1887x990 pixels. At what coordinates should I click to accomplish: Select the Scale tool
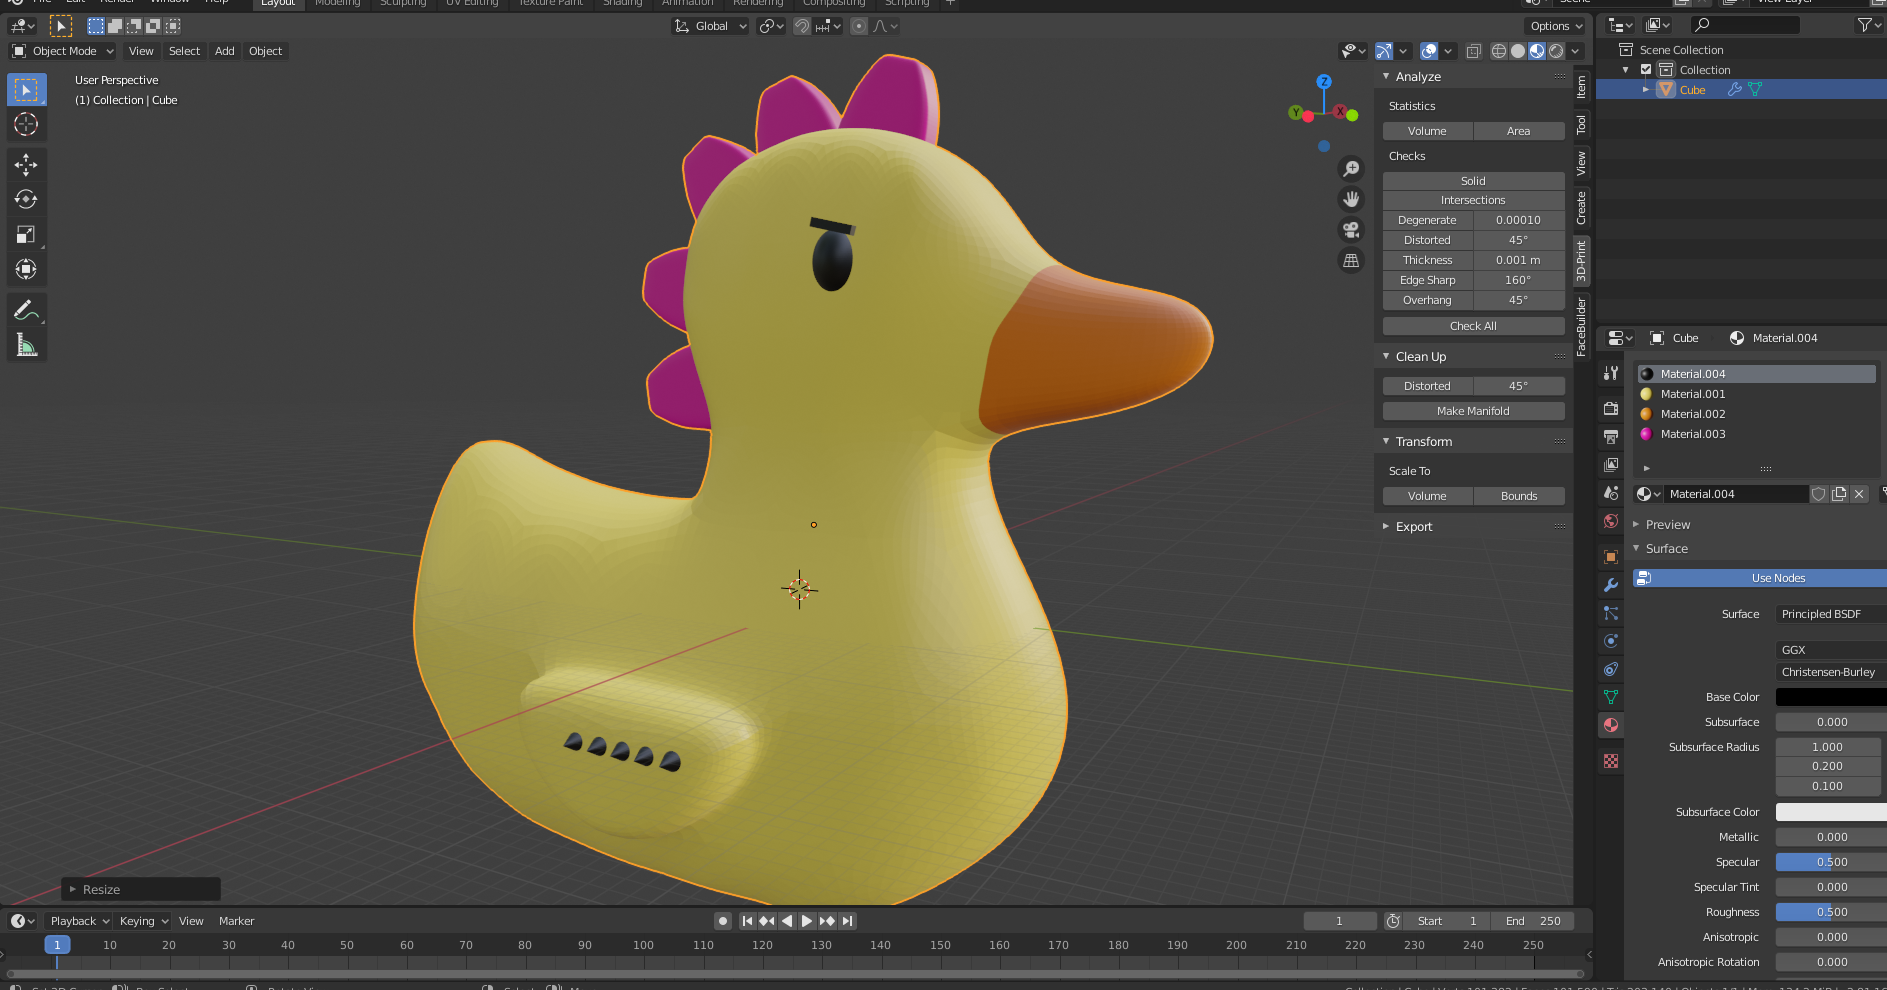point(26,234)
